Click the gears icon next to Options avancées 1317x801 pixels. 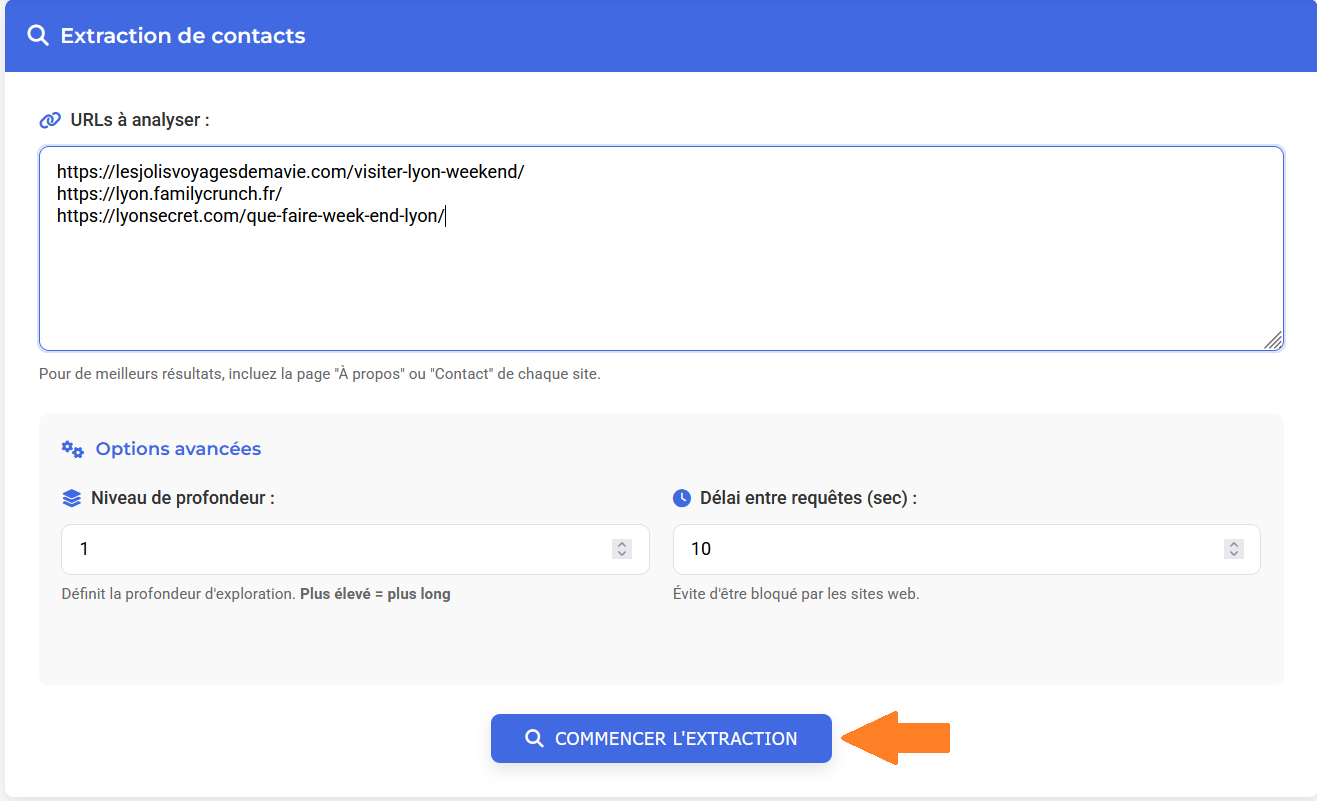[x=72, y=449]
